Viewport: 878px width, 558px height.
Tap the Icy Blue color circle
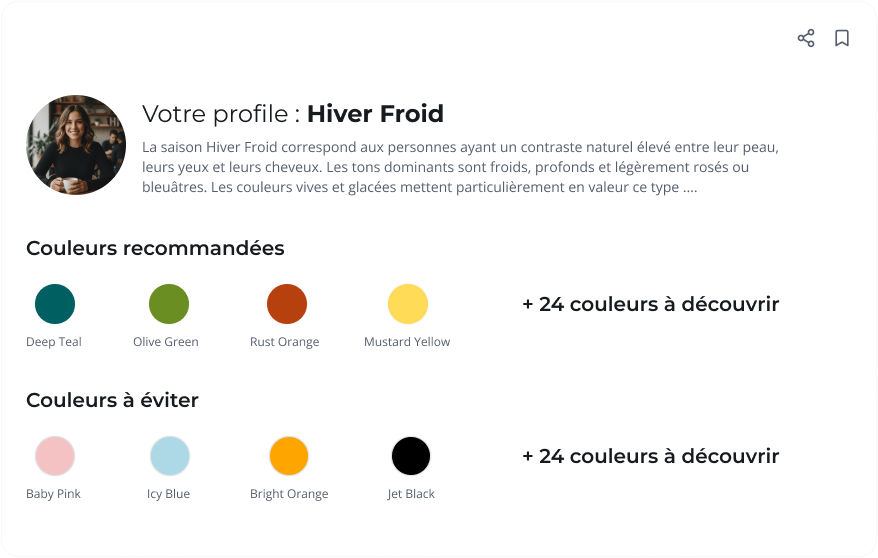pos(170,456)
